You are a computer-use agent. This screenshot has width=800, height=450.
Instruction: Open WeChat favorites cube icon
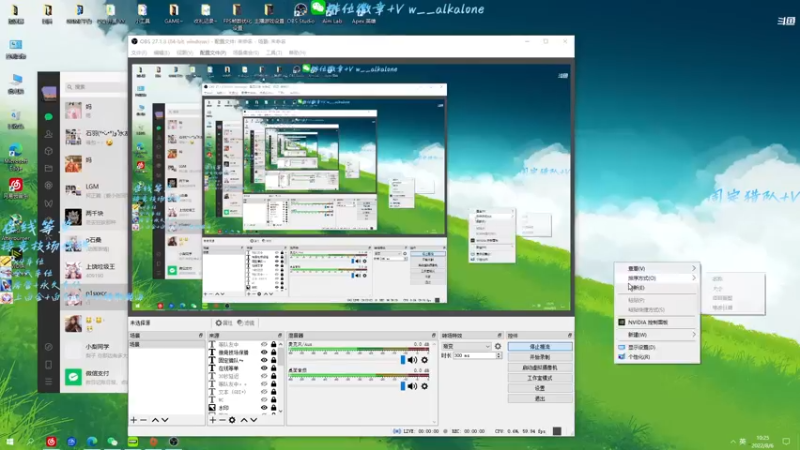pyautogui.click(x=48, y=151)
